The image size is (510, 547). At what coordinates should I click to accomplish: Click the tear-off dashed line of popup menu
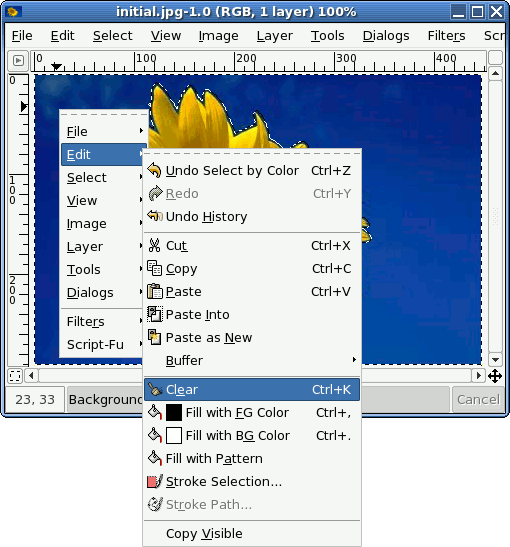[x=104, y=114]
